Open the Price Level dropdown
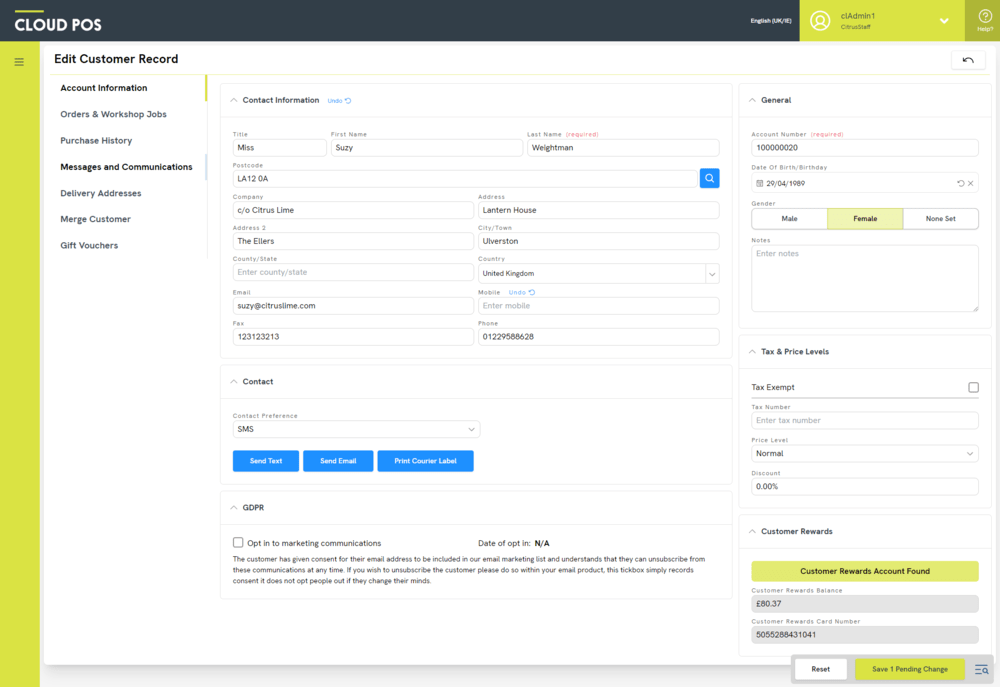Screen dimensions: 1000x687 point(865,454)
